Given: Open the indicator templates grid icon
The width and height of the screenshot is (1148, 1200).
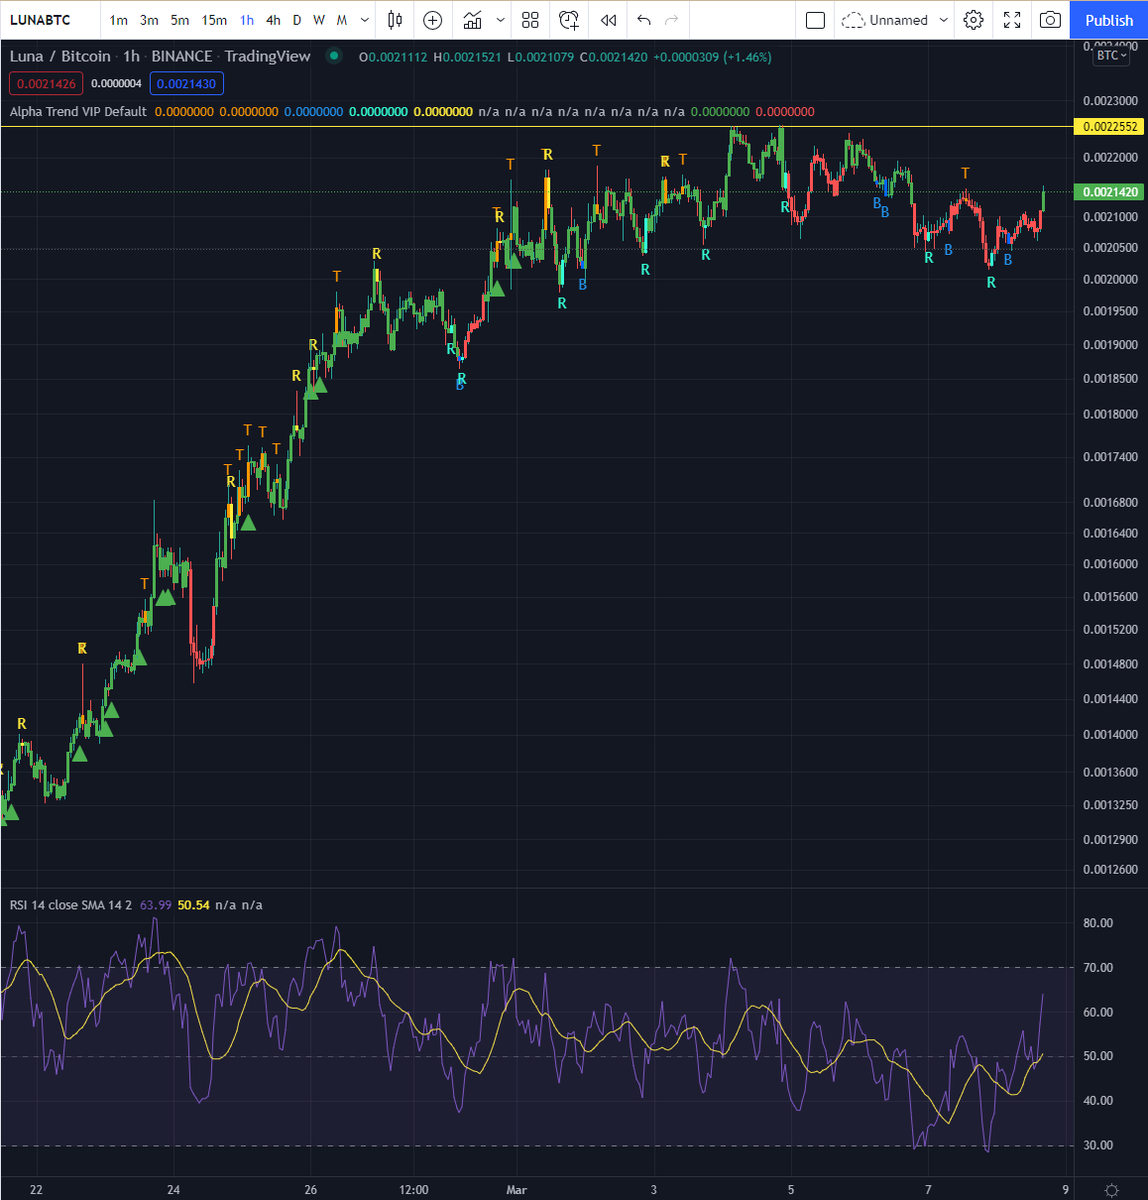Looking at the screenshot, I should [x=530, y=20].
